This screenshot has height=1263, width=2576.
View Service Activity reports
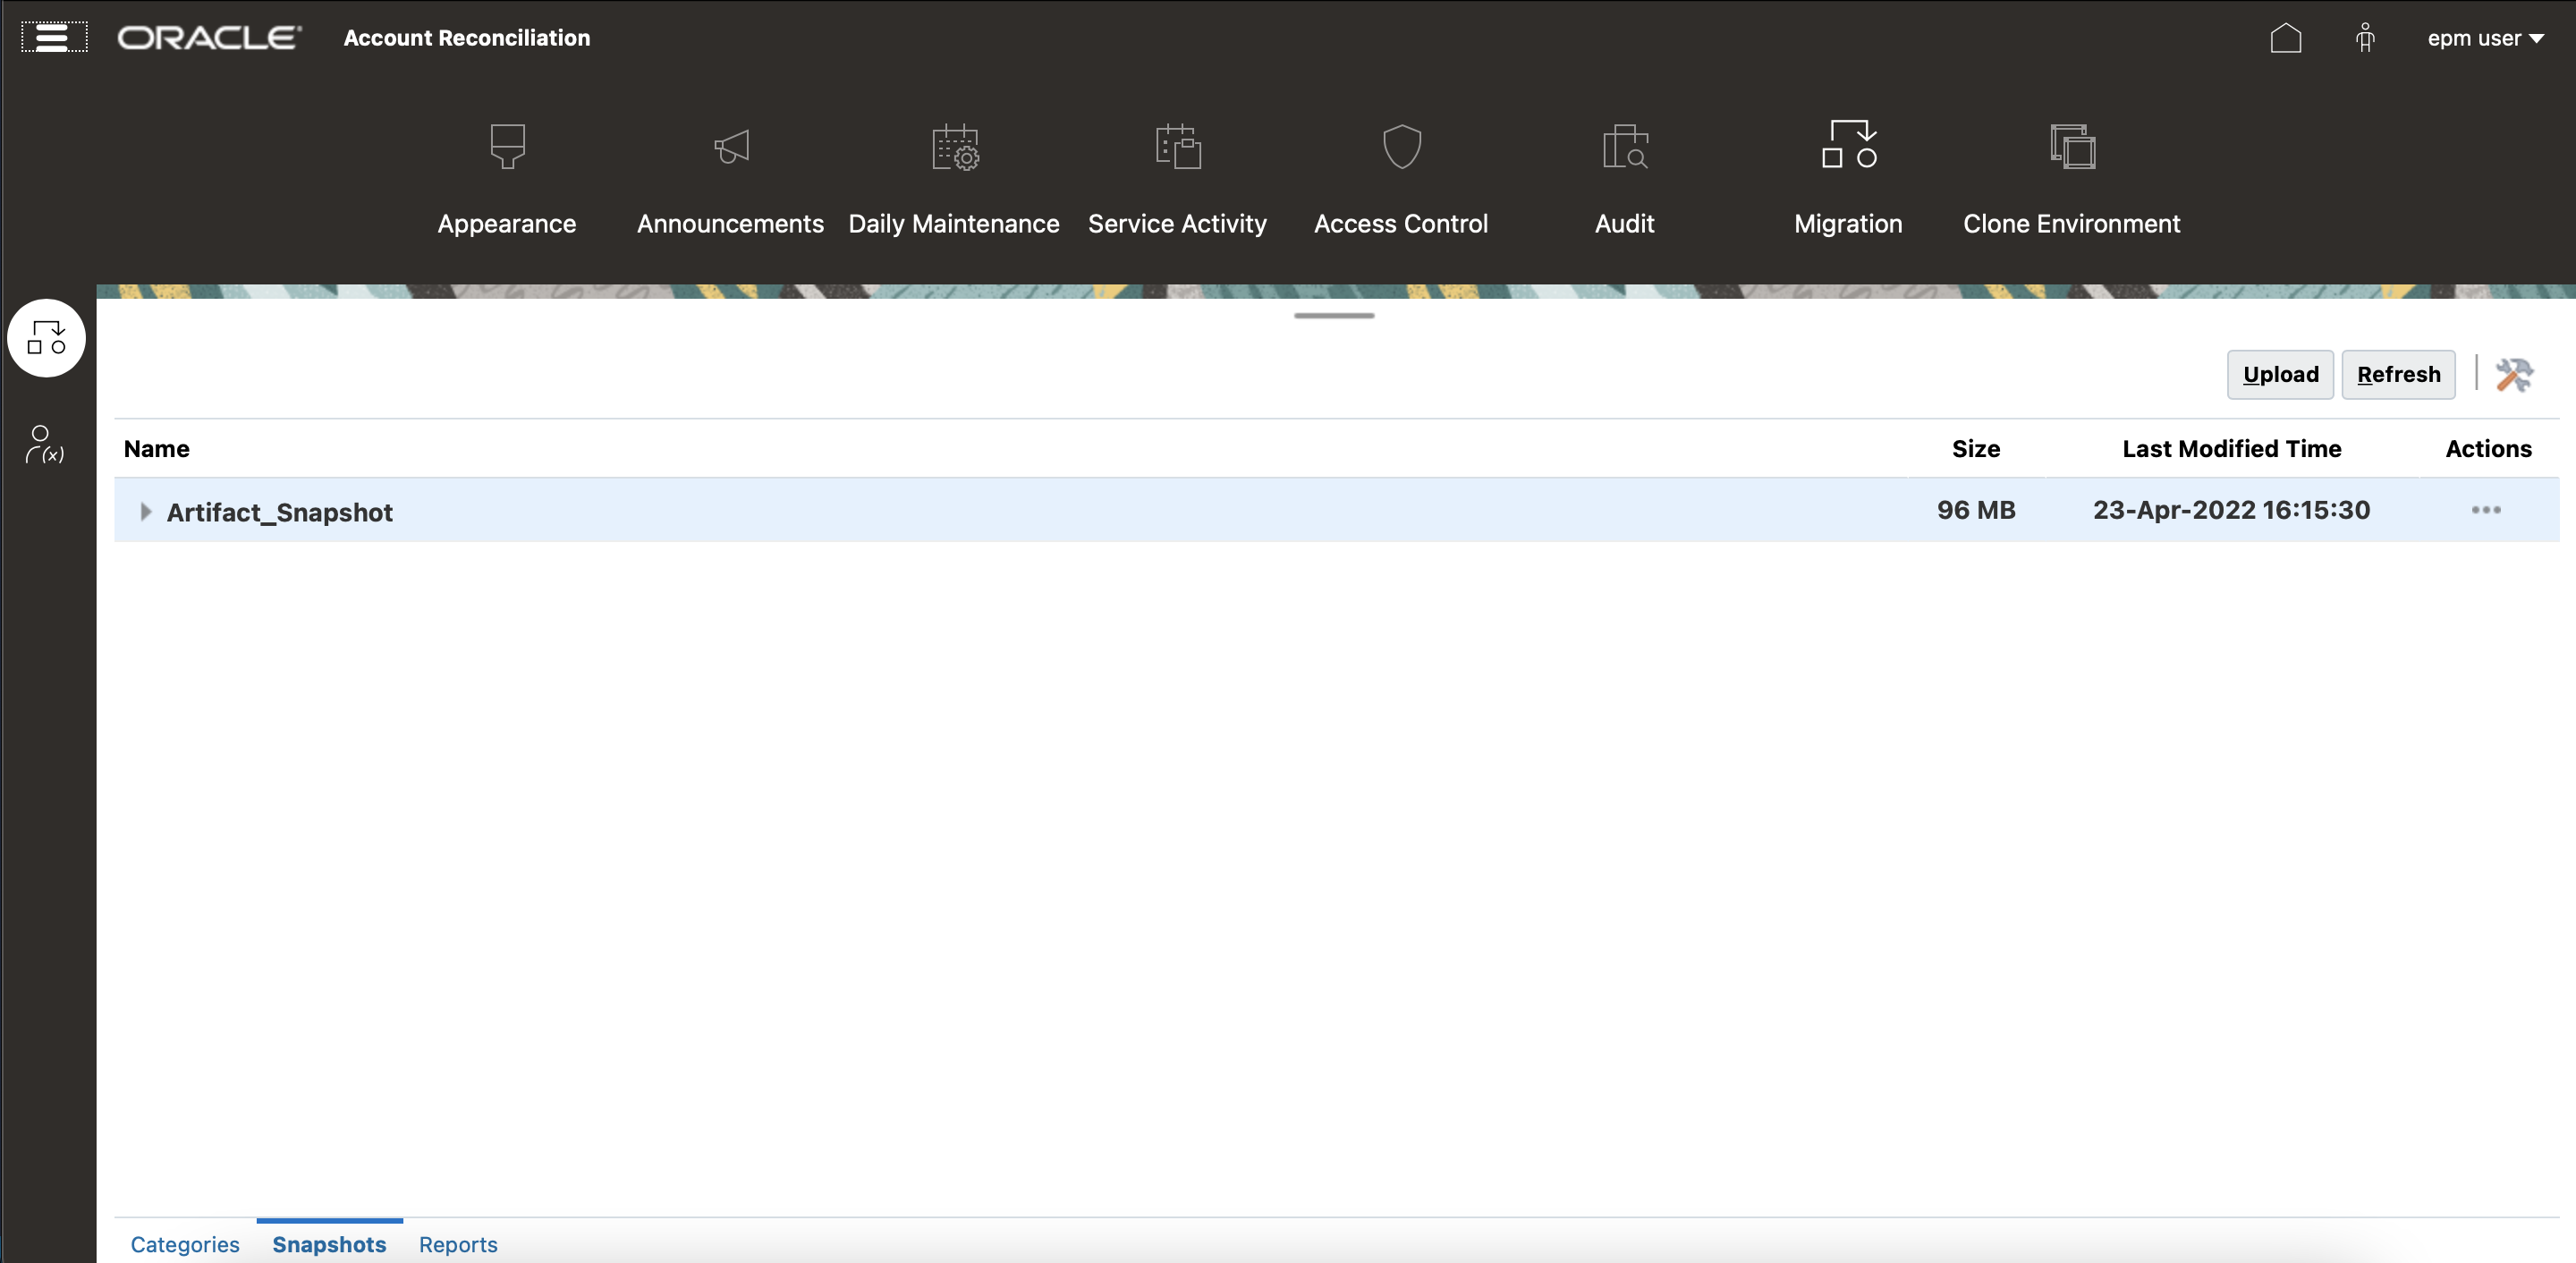point(1176,180)
